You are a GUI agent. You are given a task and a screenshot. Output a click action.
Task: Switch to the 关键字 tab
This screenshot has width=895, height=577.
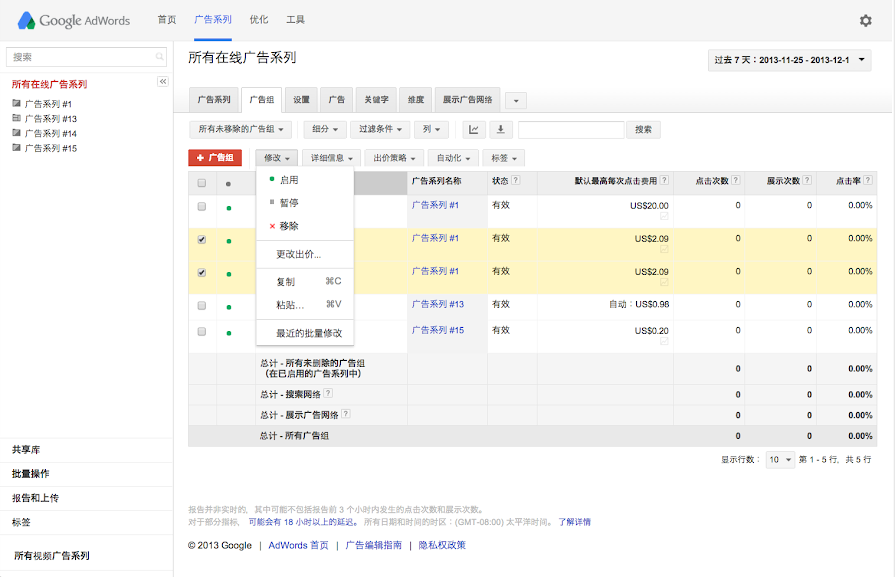[376, 100]
